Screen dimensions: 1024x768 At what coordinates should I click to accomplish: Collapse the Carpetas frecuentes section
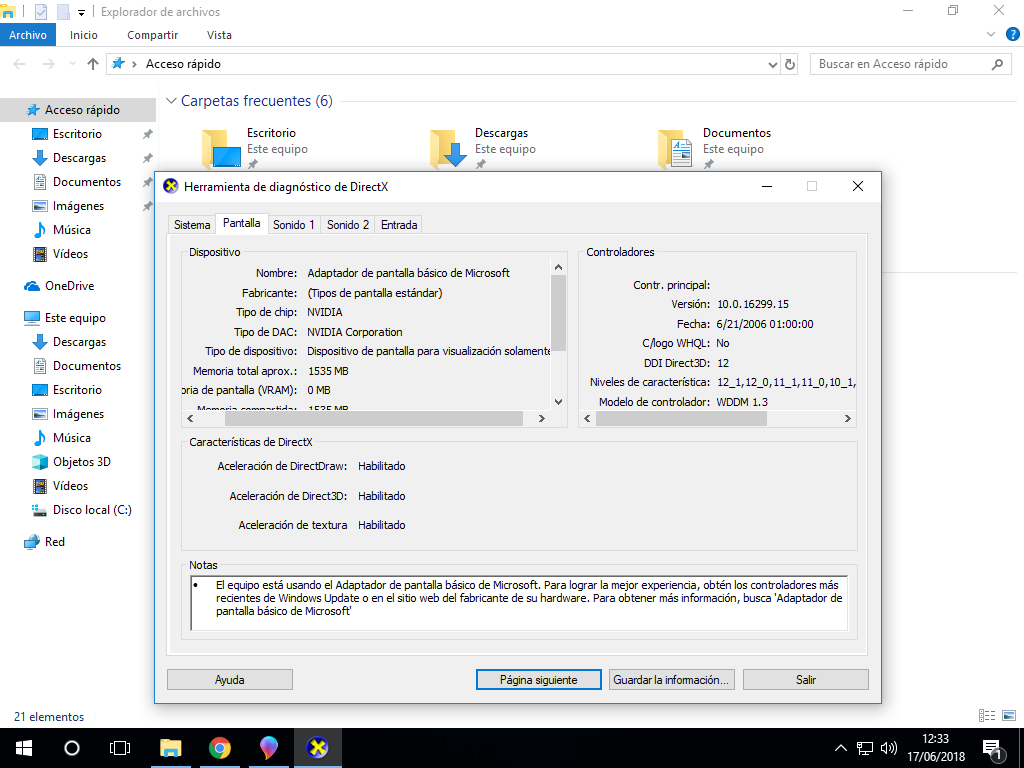tap(171, 101)
